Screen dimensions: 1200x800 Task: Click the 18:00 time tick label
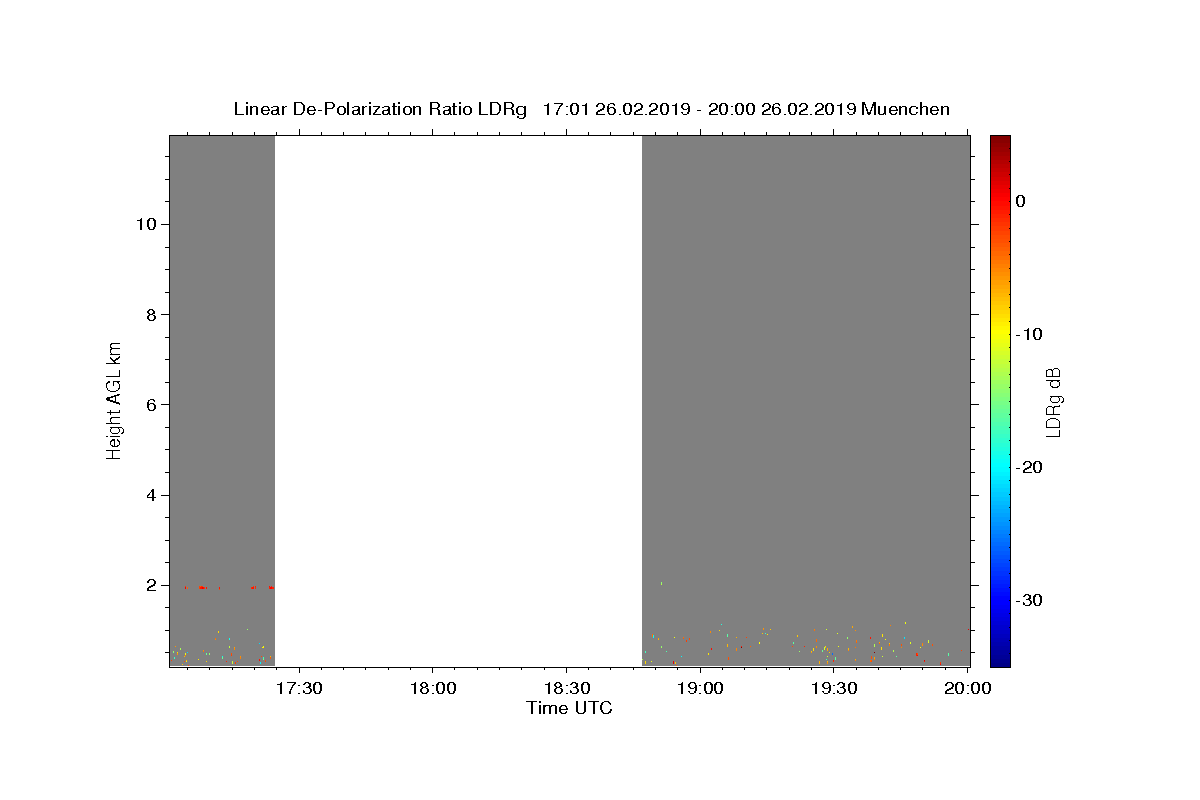point(432,688)
